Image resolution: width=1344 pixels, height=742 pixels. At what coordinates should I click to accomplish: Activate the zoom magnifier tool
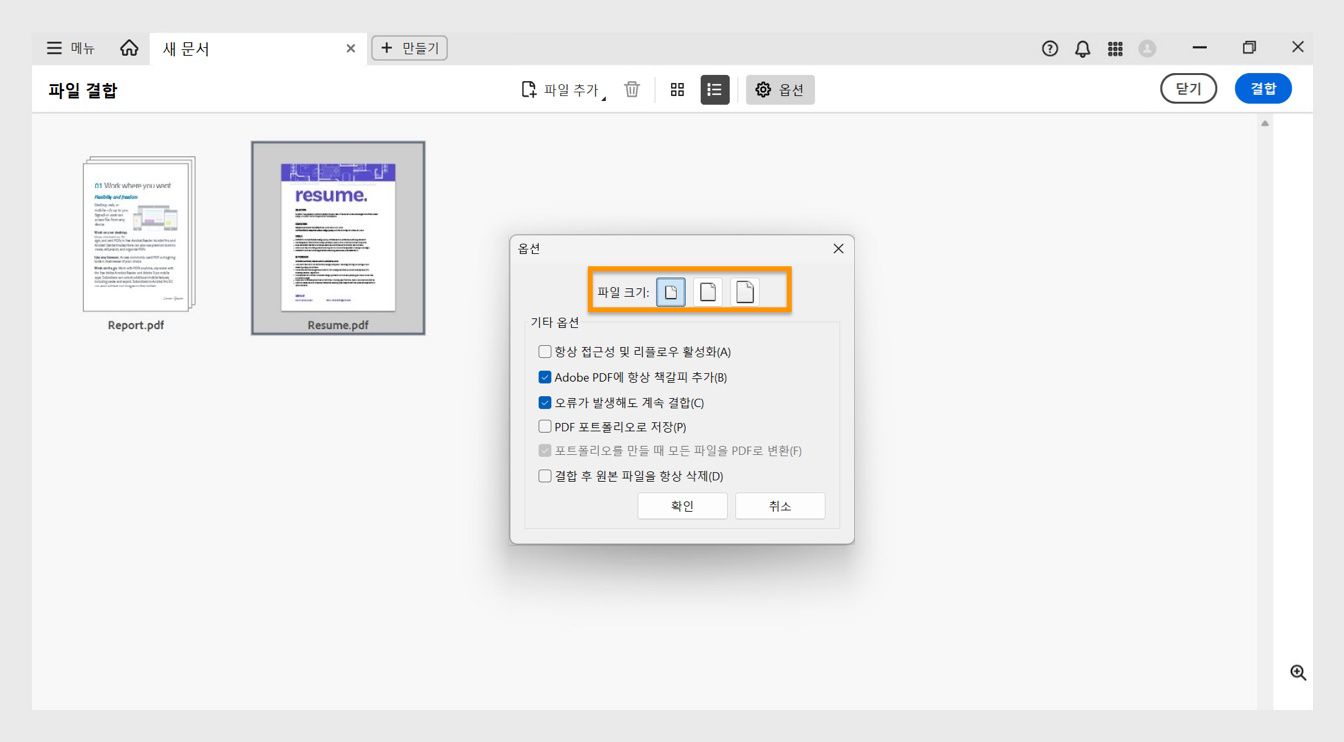1298,672
